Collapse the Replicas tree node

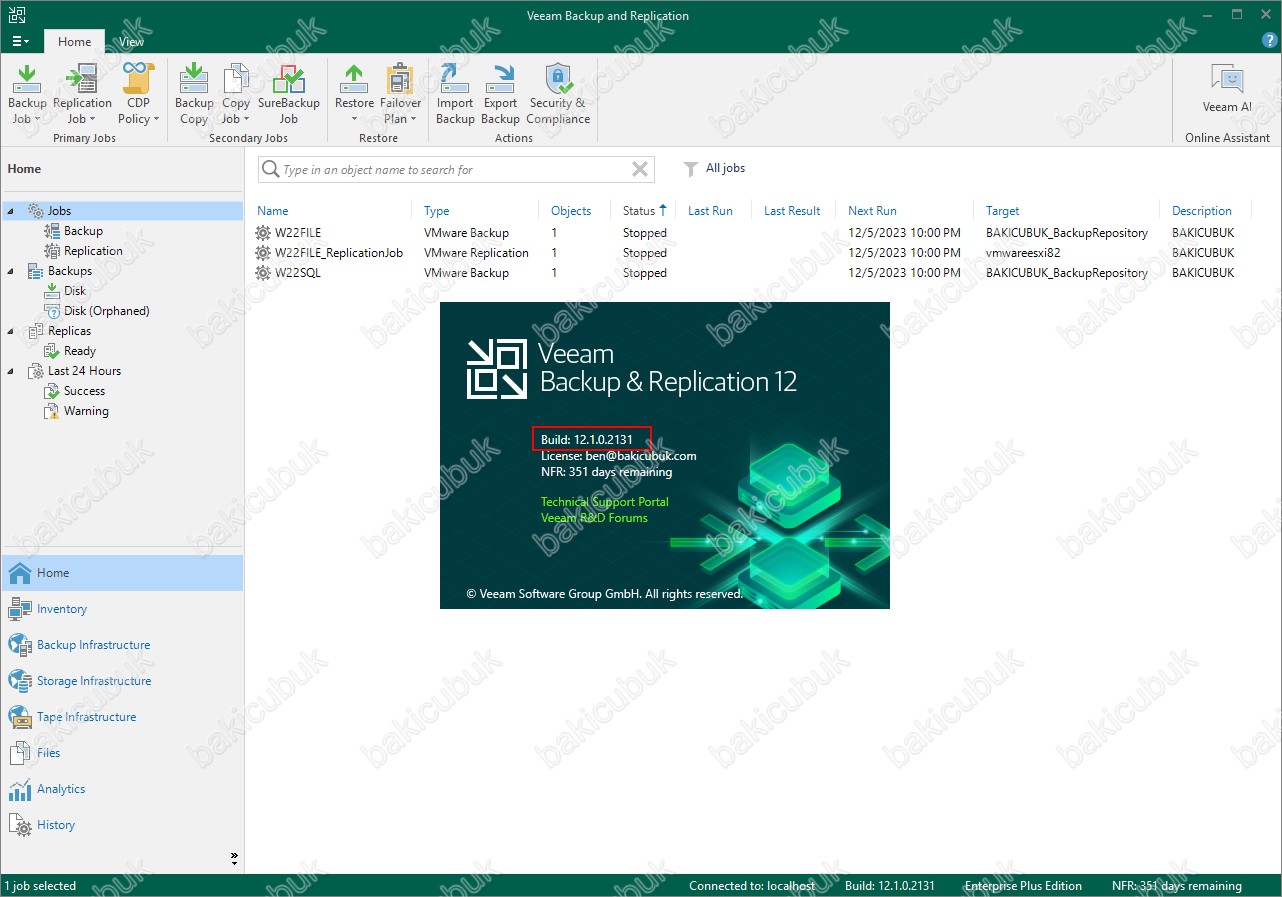(10, 331)
